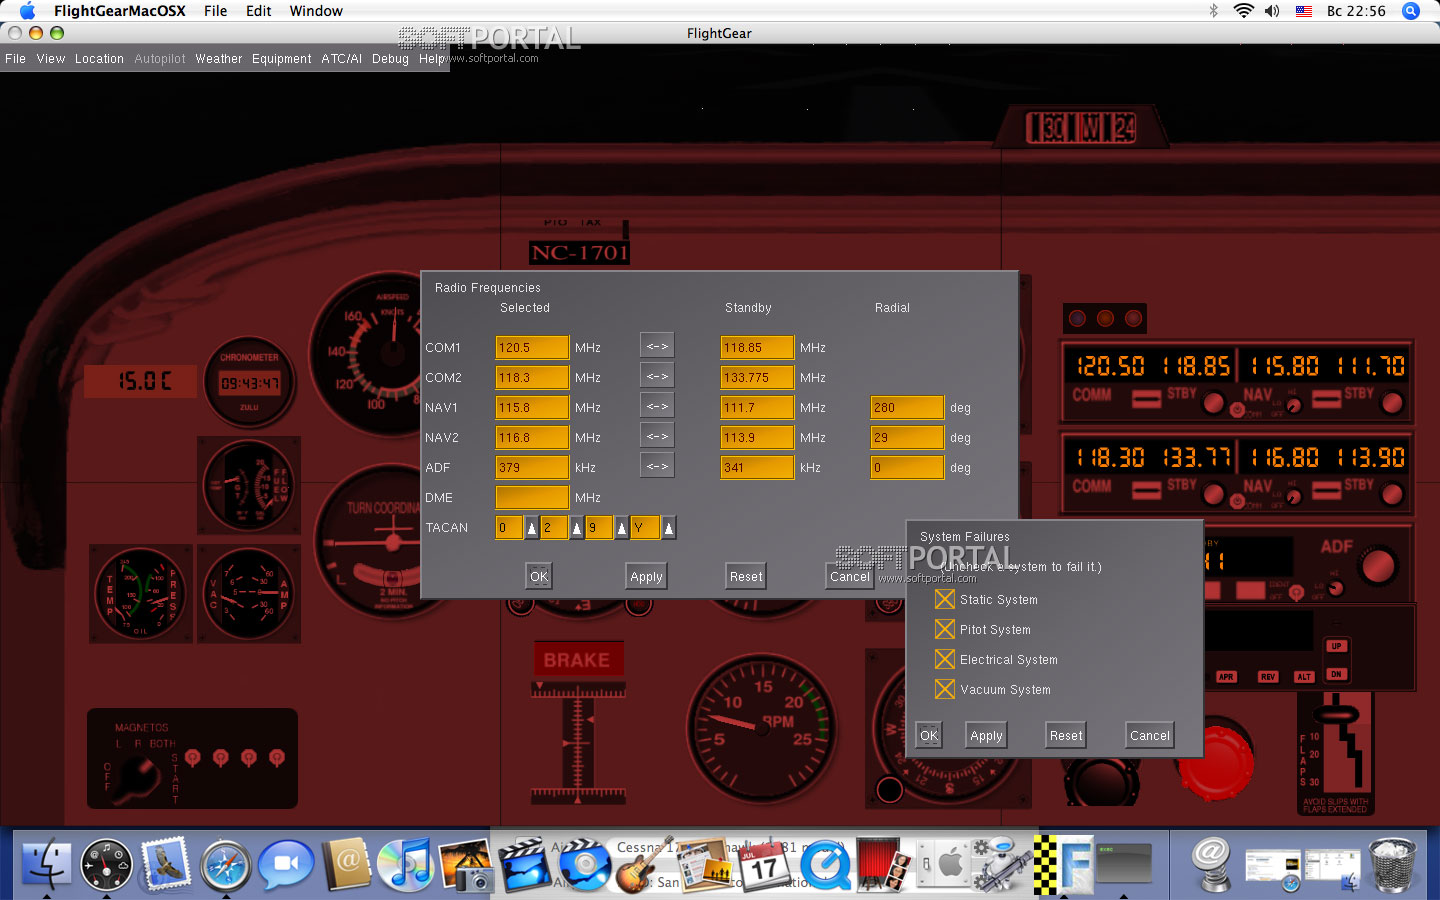Step the first TACAN digit arrow
The width and height of the screenshot is (1440, 900).
(x=532, y=527)
